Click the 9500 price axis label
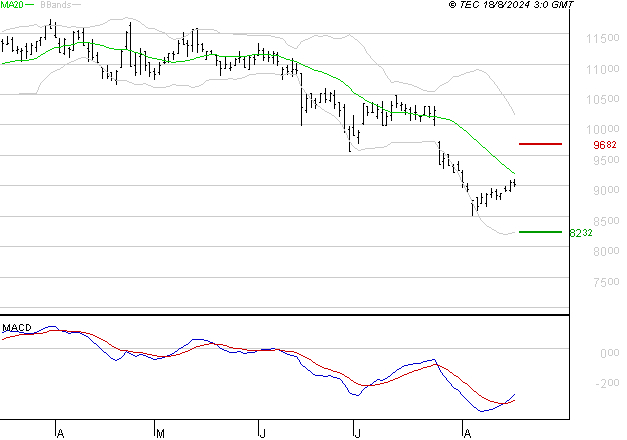The image size is (627, 440). (606, 160)
